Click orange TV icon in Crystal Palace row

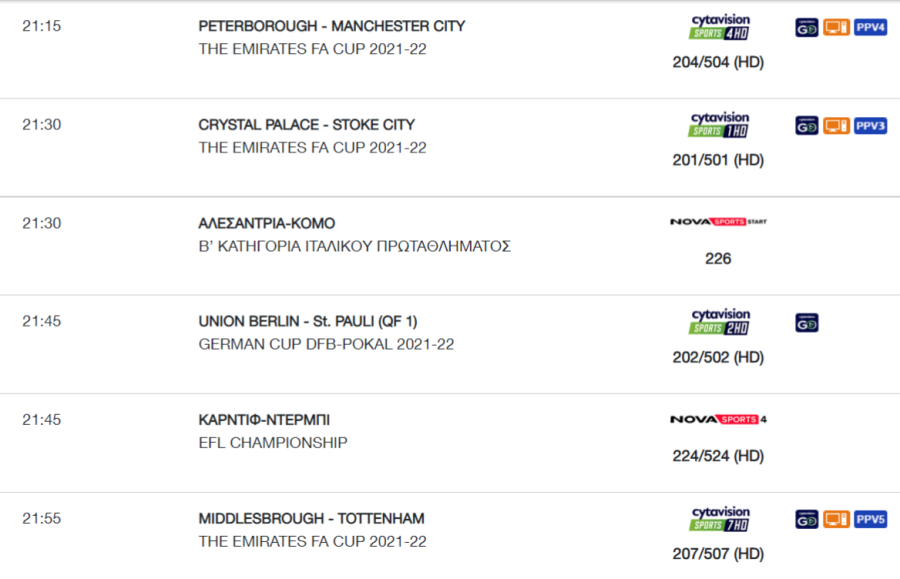pos(836,126)
